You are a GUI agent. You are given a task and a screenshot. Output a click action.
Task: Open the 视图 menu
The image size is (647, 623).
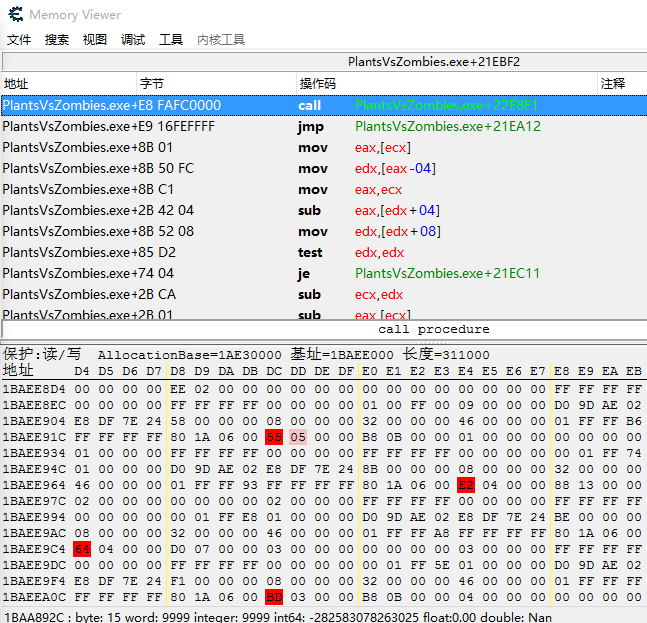coord(95,40)
